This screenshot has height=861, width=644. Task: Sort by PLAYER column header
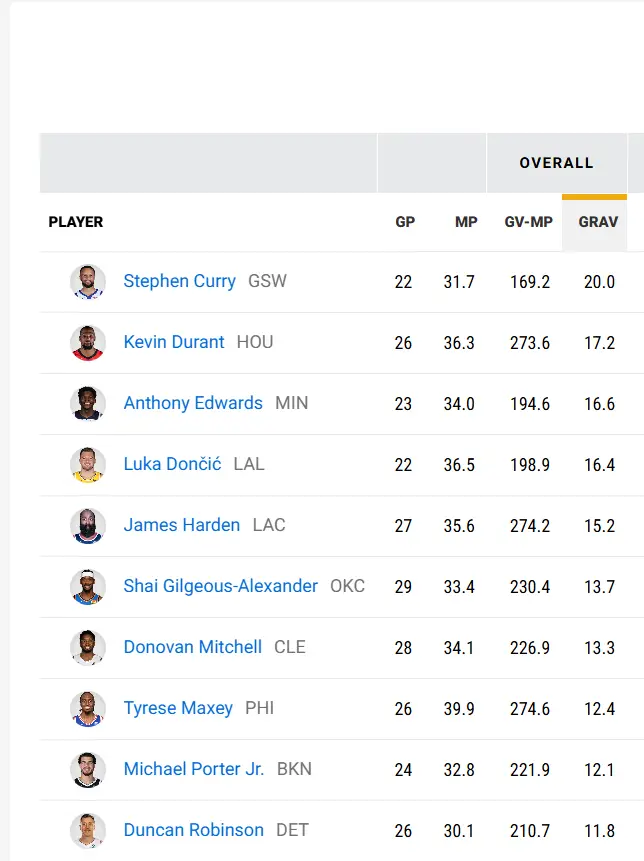pyautogui.click(x=76, y=222)
